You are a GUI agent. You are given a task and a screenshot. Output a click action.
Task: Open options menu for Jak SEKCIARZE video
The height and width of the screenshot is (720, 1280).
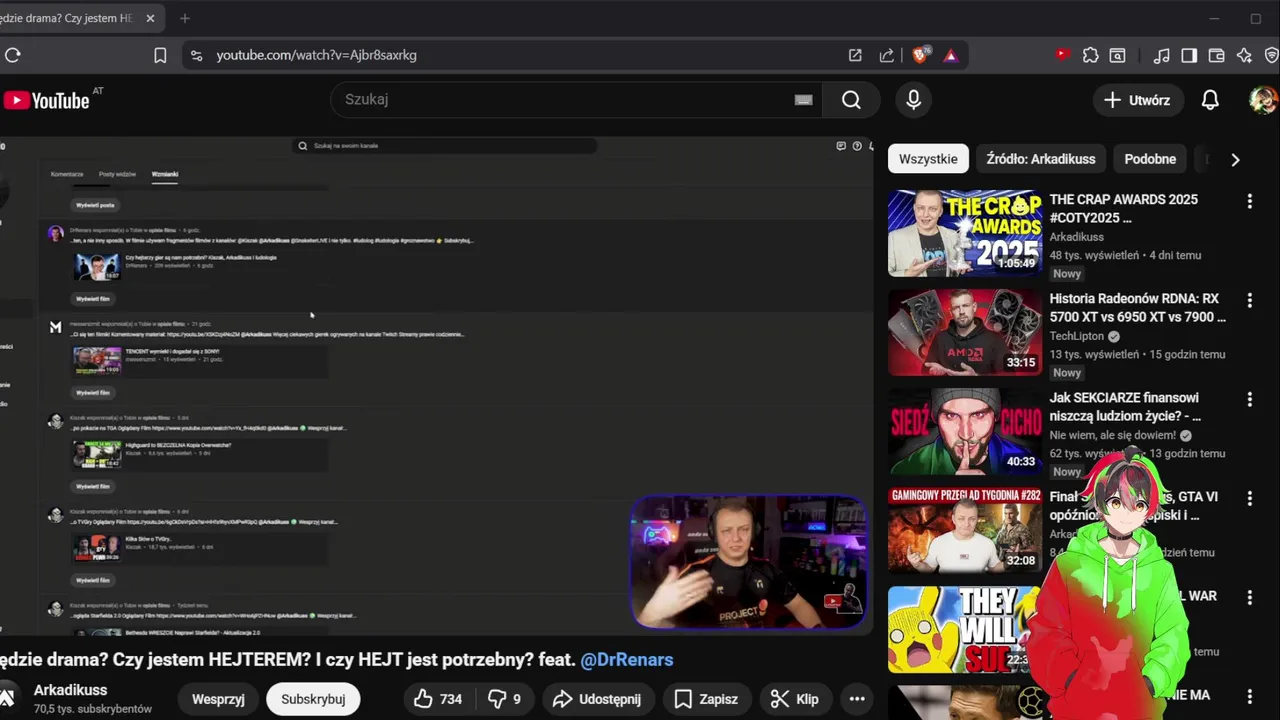point(1249,399)
